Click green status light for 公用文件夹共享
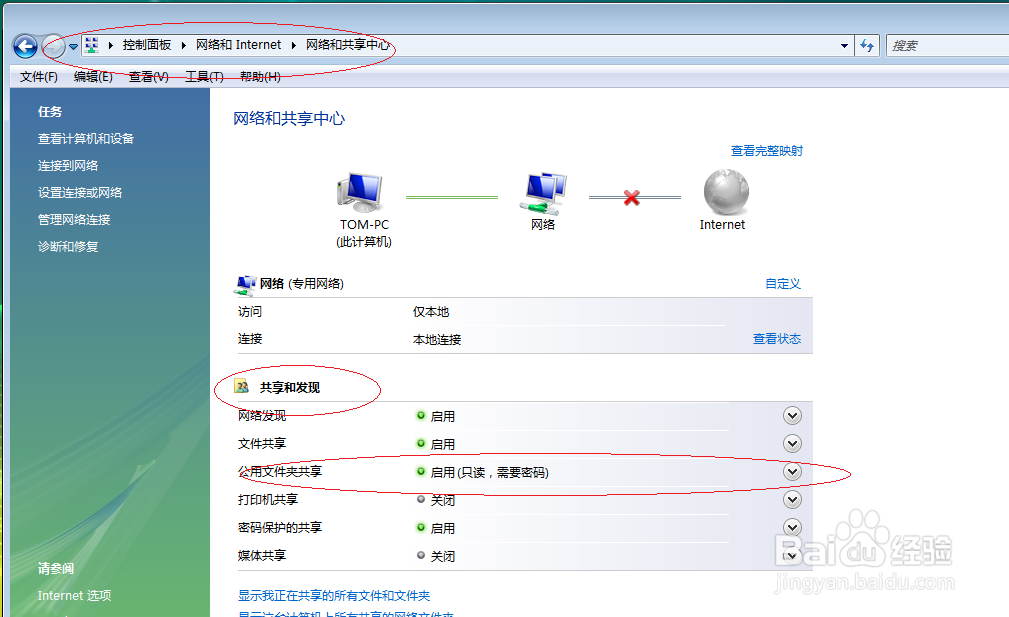1009x617 pixels. [x=421, y=471]
